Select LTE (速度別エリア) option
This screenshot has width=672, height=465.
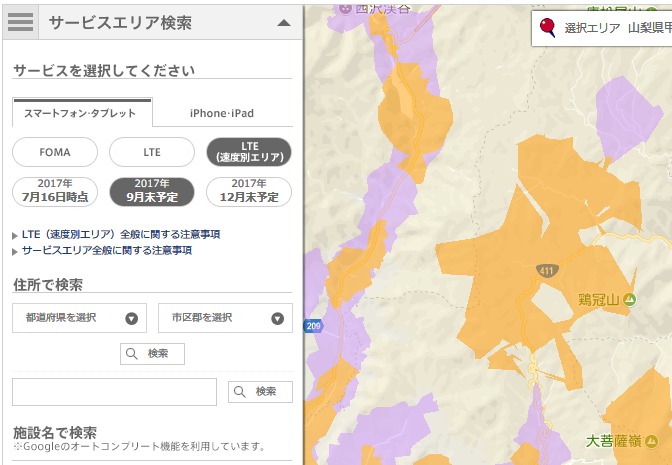(249, 152)
